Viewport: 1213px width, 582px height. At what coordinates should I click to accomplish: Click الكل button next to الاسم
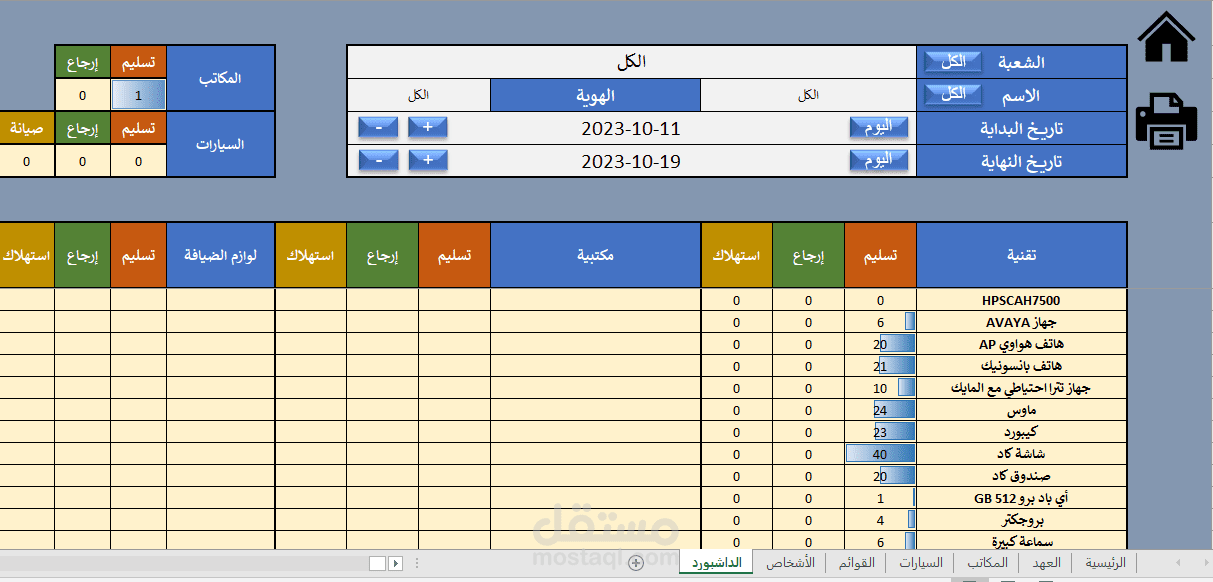click(x=954, y=94)
